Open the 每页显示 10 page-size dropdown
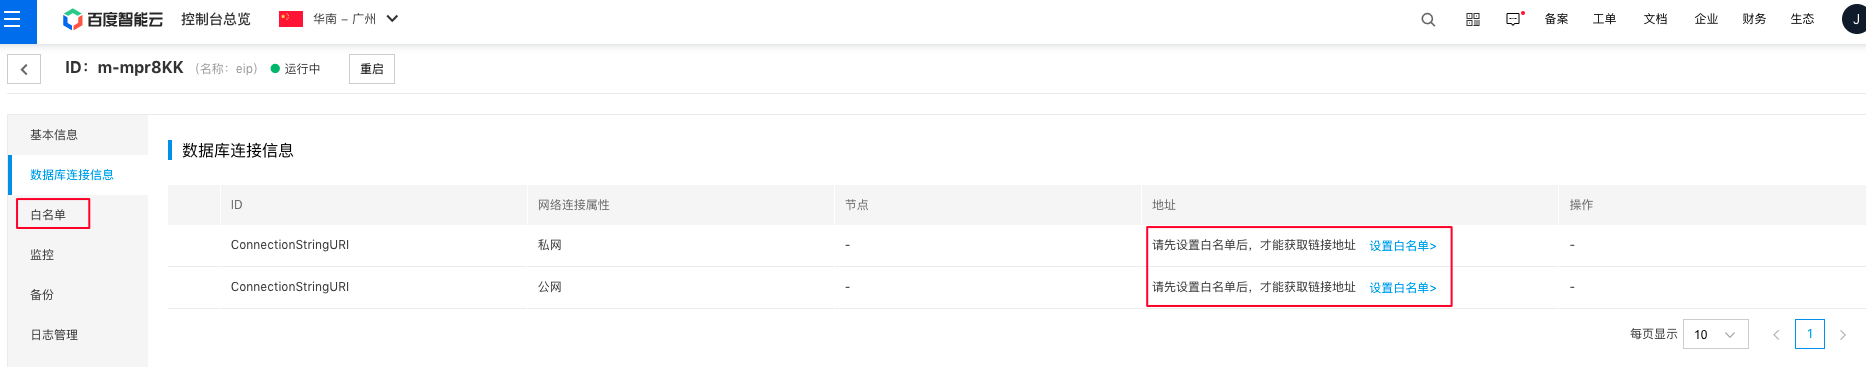Viewport: 1866px width, 367px height. (x=1716, y=334)
